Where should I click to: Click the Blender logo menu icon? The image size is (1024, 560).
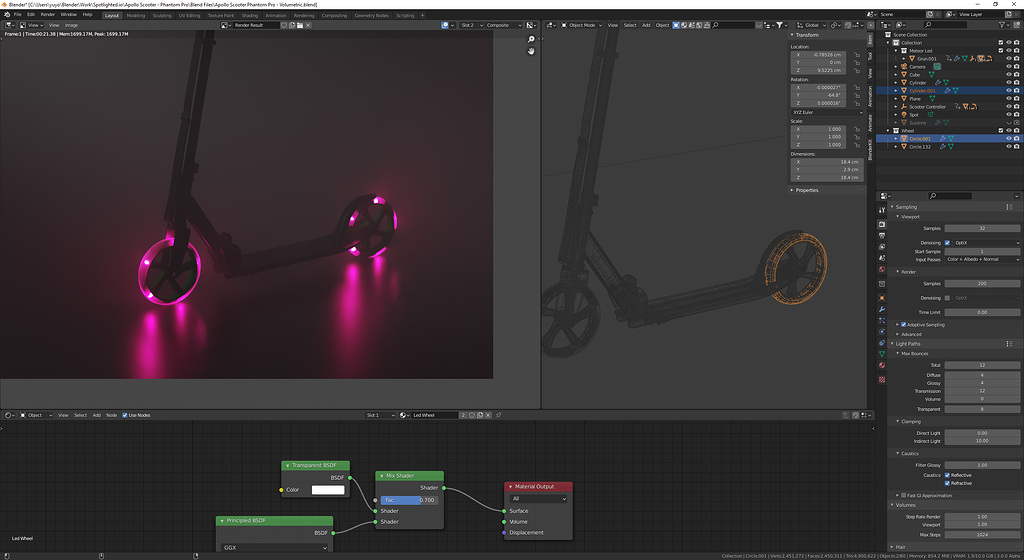pos(7,14)
